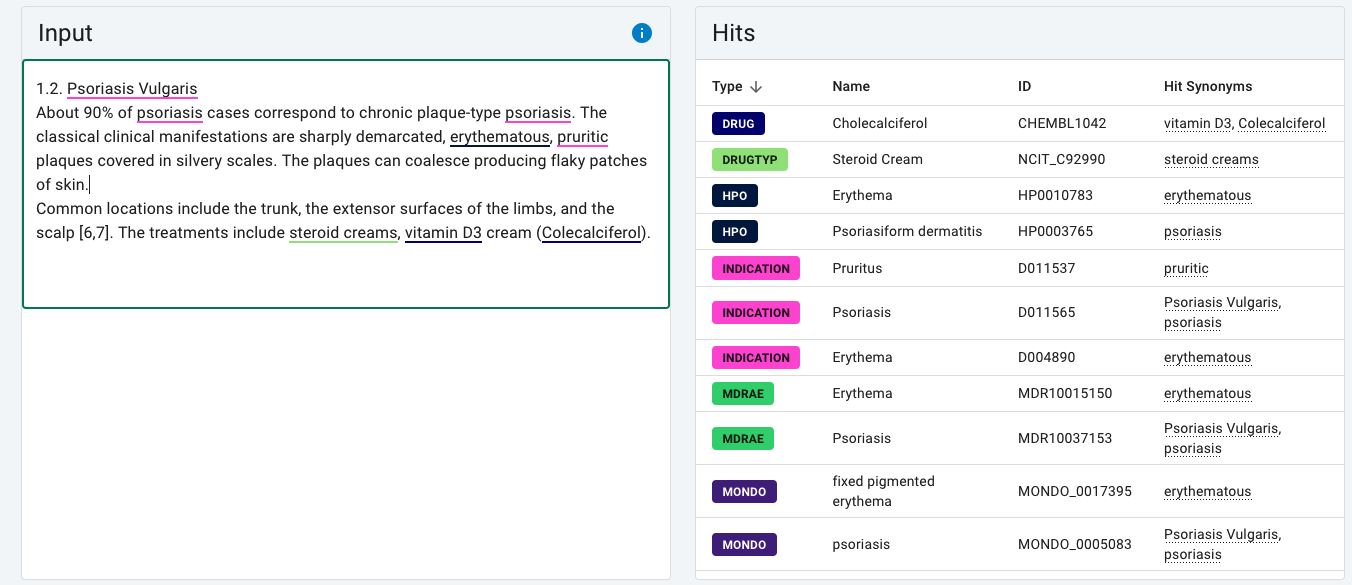Screen dimensions: 1352x585
Task: Click '(Colecalciferol)' annotation in the input text
Action: coord(591,233)
